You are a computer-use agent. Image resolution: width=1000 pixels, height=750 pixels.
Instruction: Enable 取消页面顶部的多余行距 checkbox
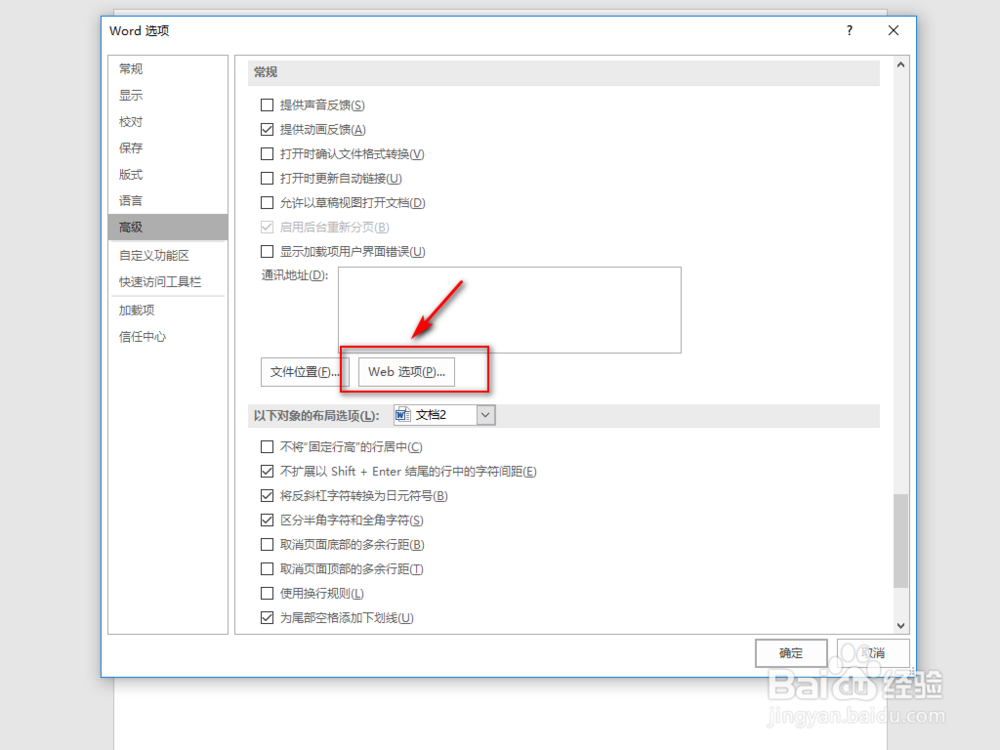[x=267, y=569]
